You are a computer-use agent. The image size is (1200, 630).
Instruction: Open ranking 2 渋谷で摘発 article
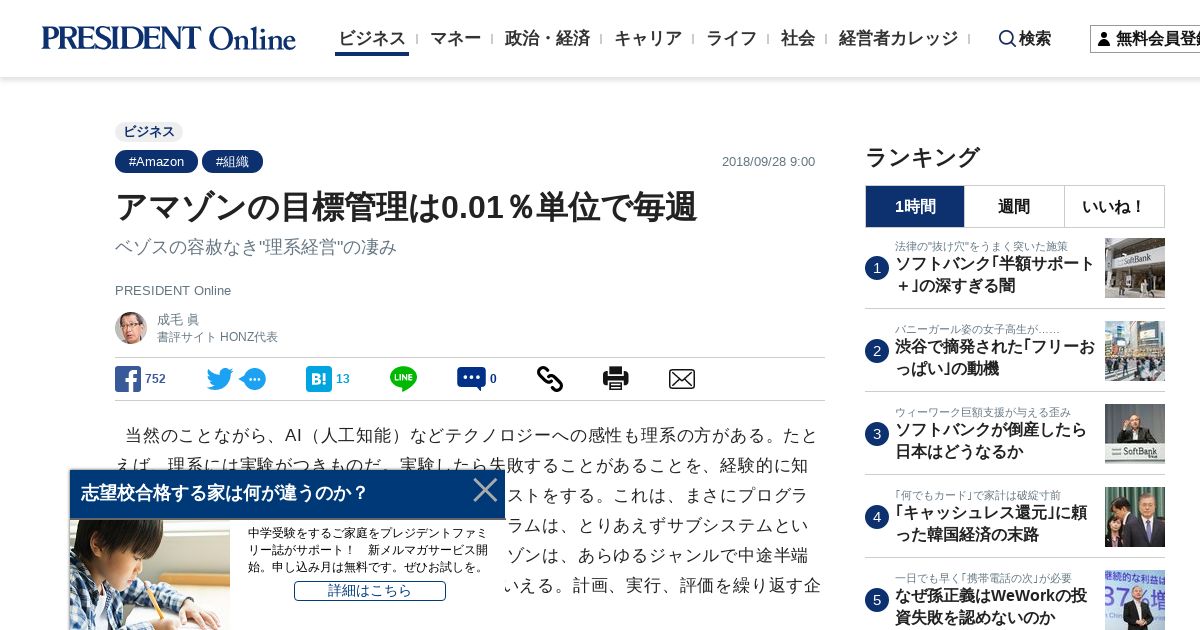click(995, 358)
